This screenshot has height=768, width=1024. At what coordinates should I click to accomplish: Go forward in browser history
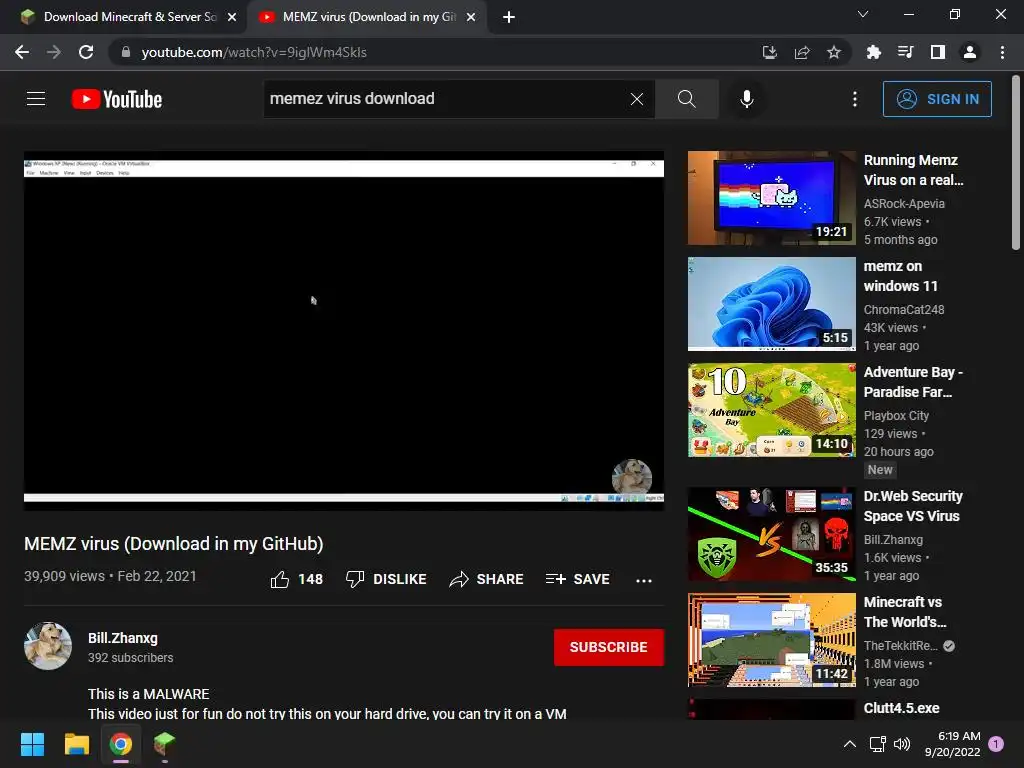(x=54, y=52)
